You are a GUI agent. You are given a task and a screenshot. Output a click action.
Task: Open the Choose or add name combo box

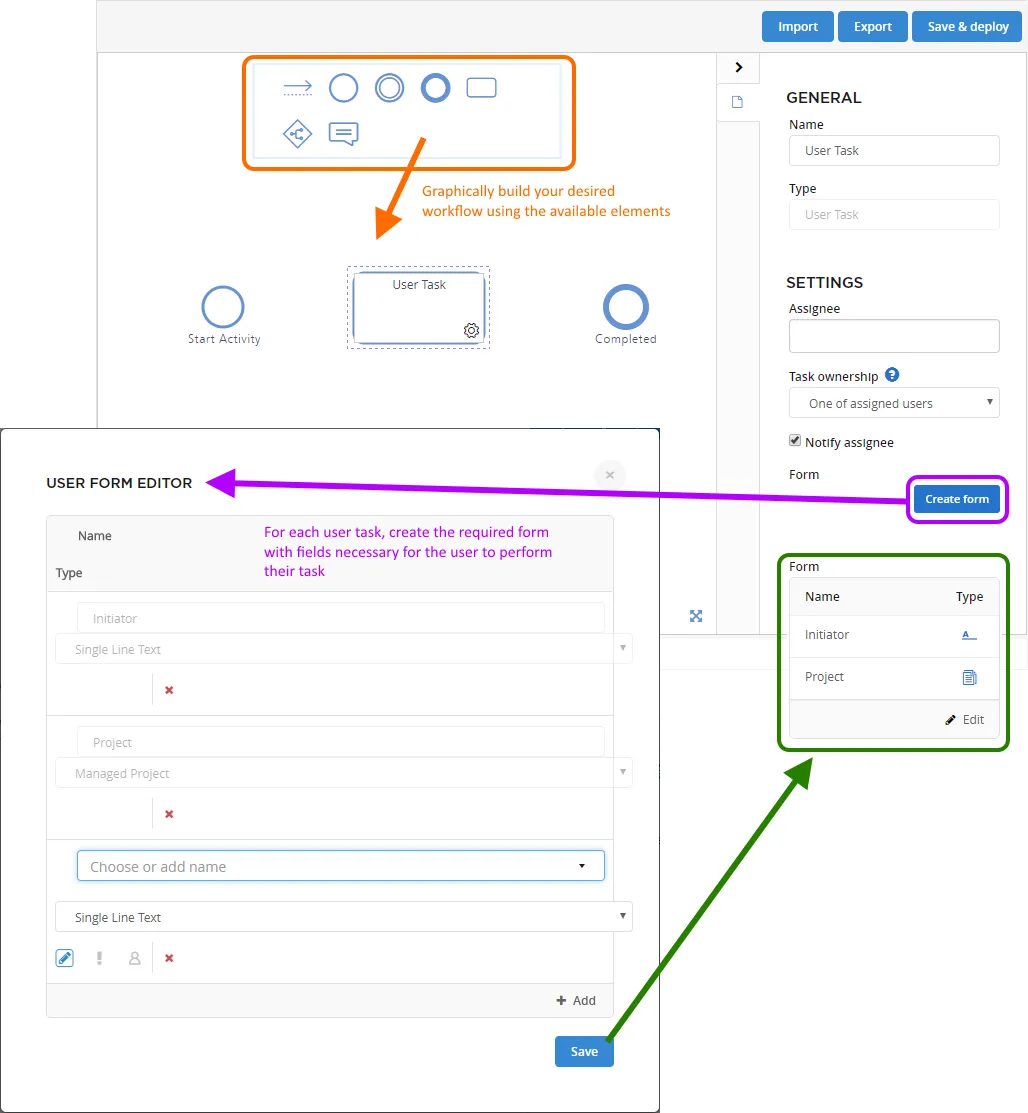coord(341,866)
